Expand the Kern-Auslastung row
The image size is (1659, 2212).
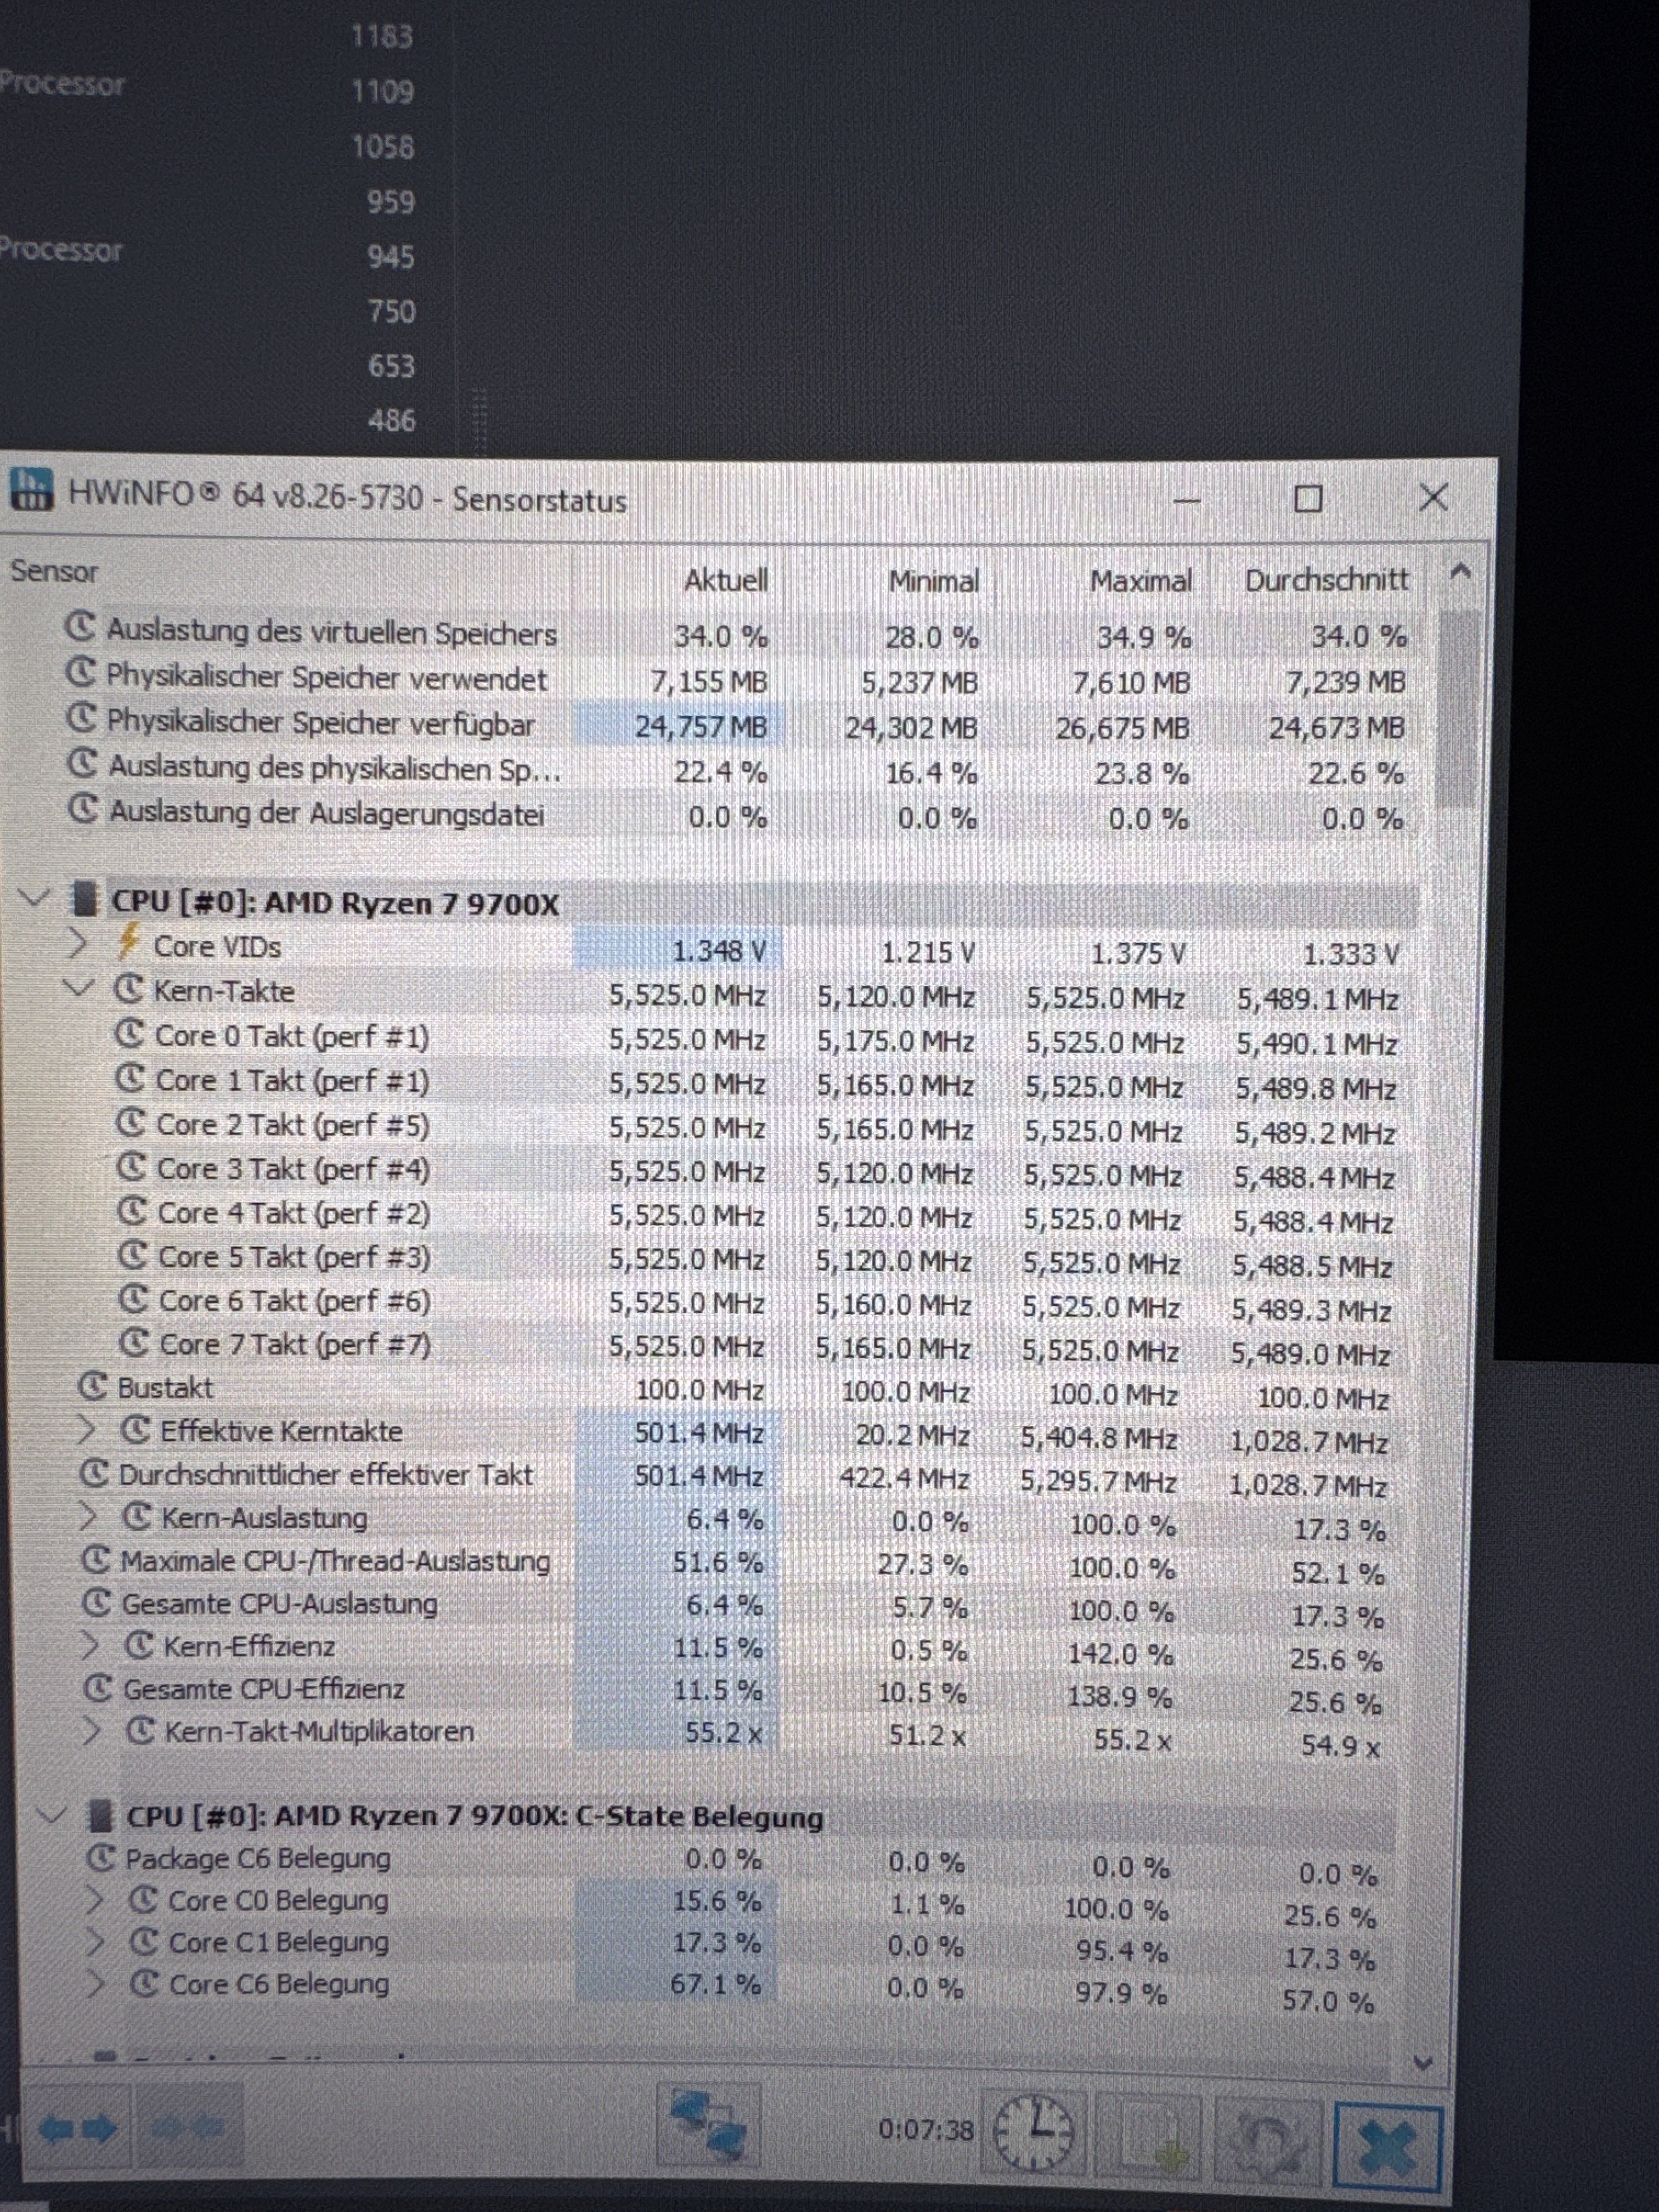(88, 1517)
